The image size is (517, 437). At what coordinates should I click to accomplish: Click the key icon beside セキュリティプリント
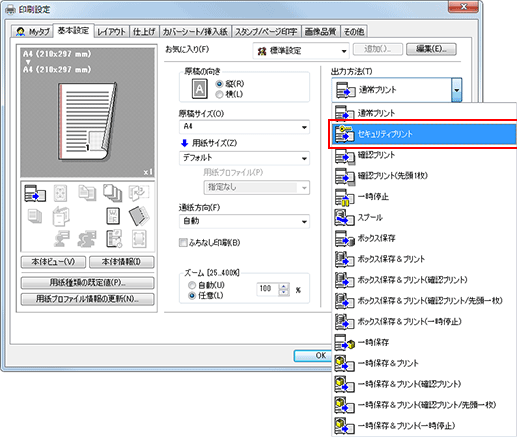344,134
